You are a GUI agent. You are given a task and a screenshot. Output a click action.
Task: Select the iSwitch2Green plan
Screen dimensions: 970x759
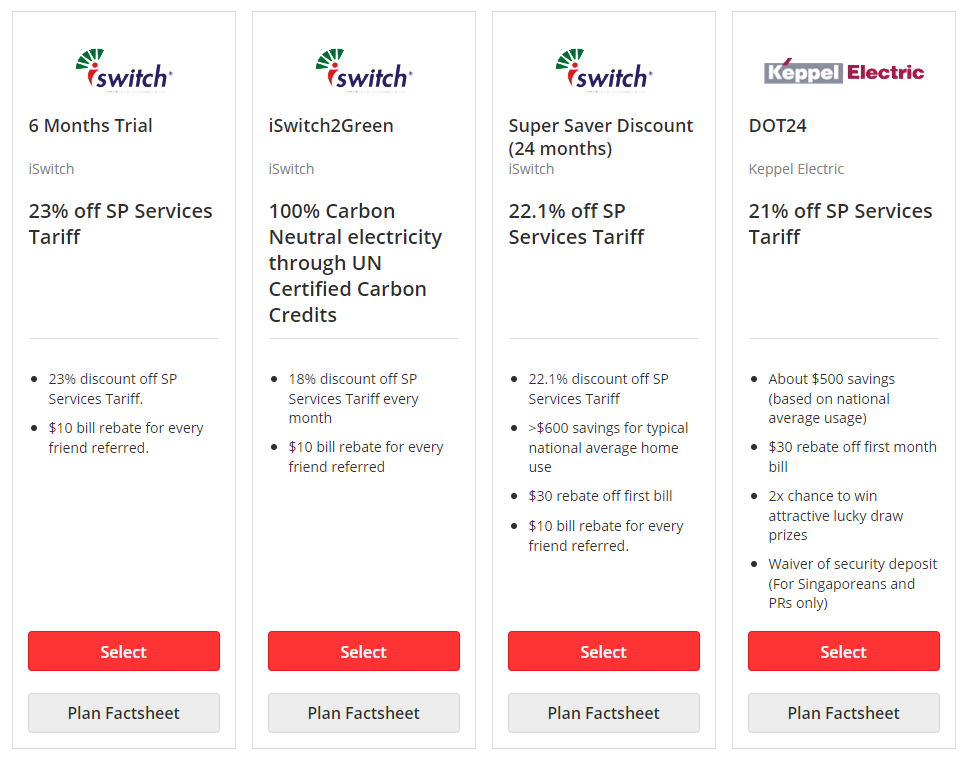(364, 651)
